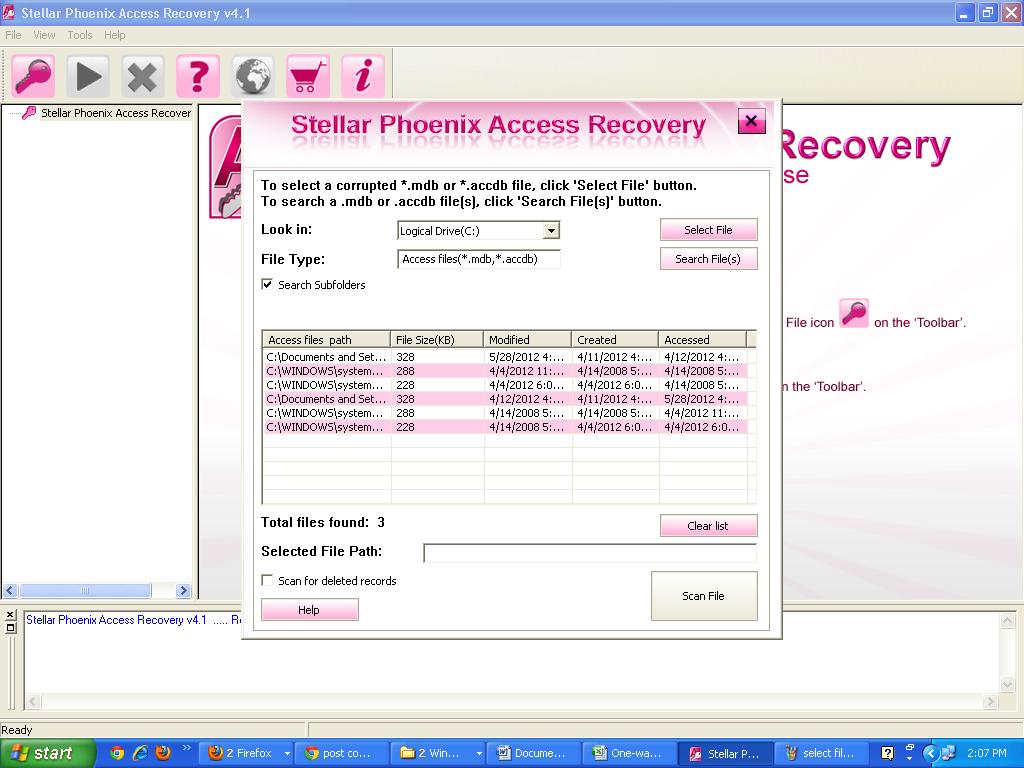This screenshot has height=768, width=1024.
Task: Click the Start scan play icon
Action: point(88,76)
